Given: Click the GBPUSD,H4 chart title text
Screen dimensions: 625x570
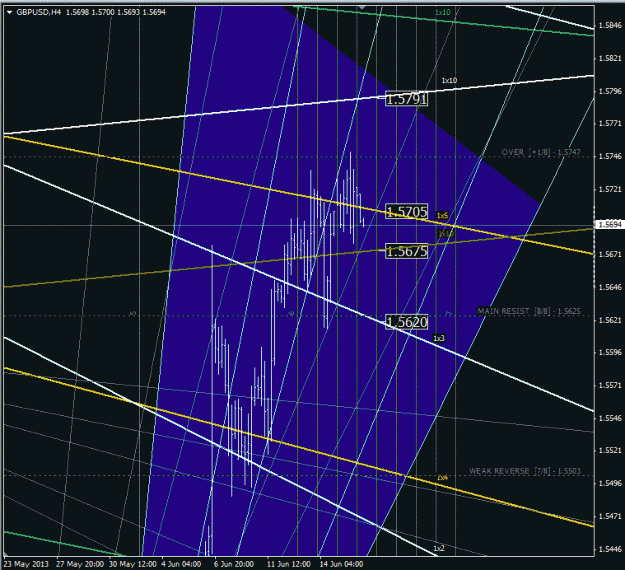Looking at the screenshot, I should pos(39,12).
